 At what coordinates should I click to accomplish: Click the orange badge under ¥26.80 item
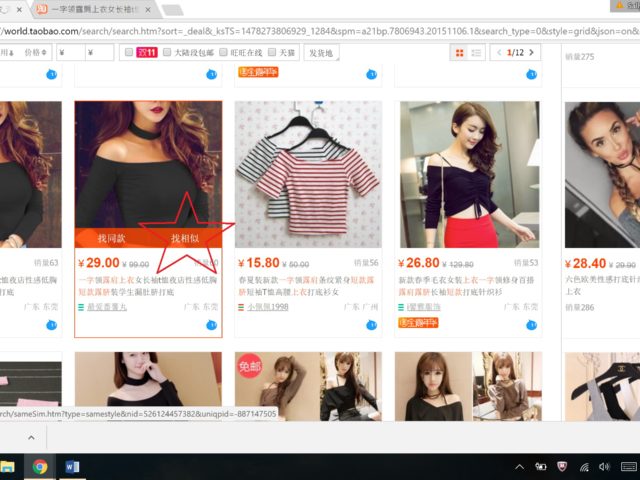click(418, 323)
